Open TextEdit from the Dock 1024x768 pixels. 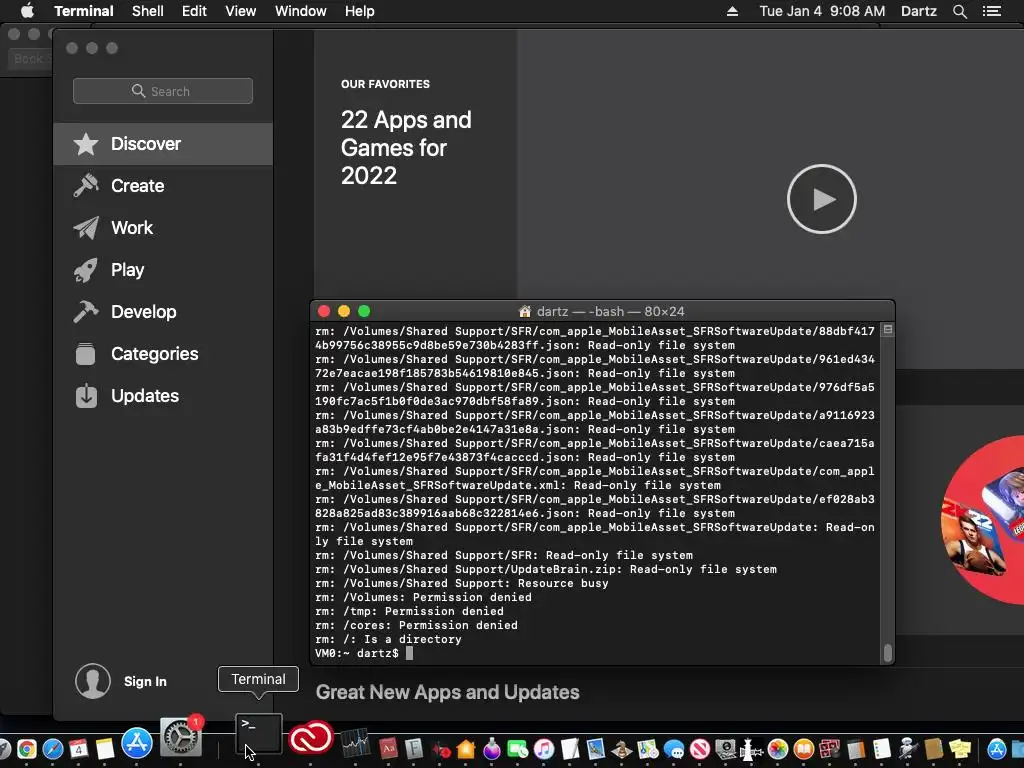point(569,748)
